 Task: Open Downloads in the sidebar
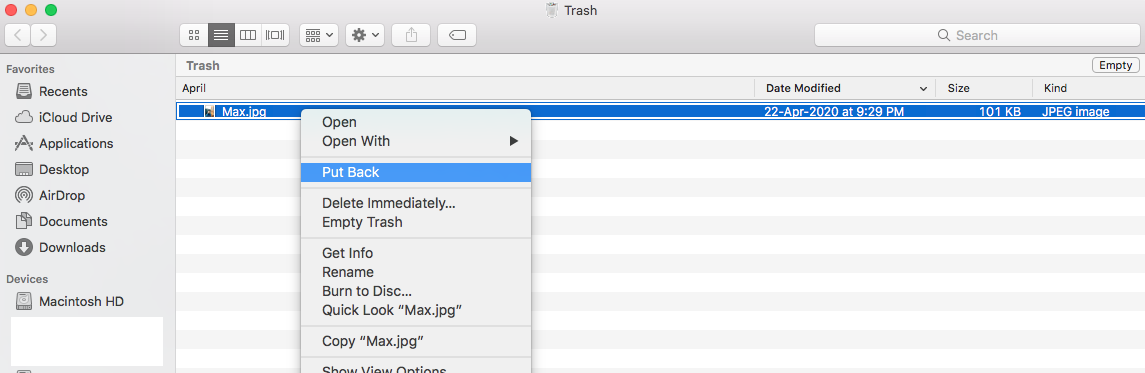(72, 247)
